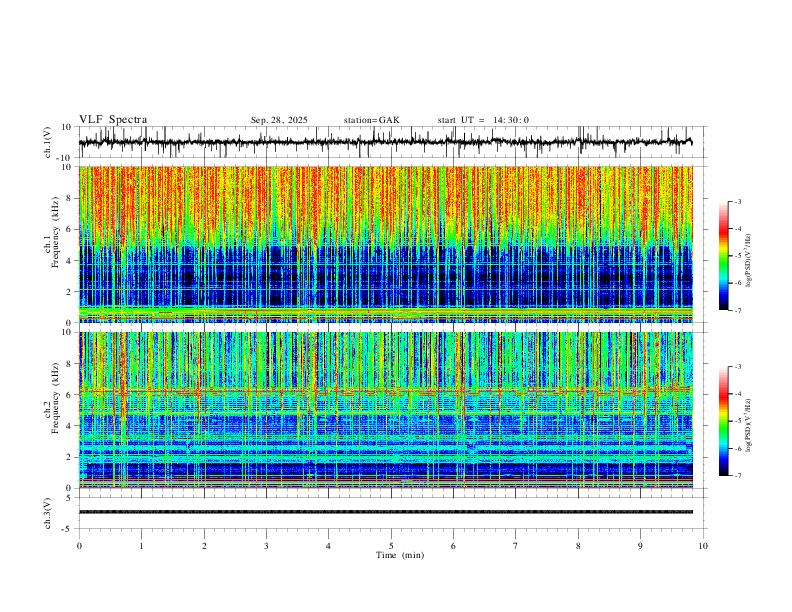Click the ch.1 color bar "-7" label
Screen dimensions: 792x612
738,310
